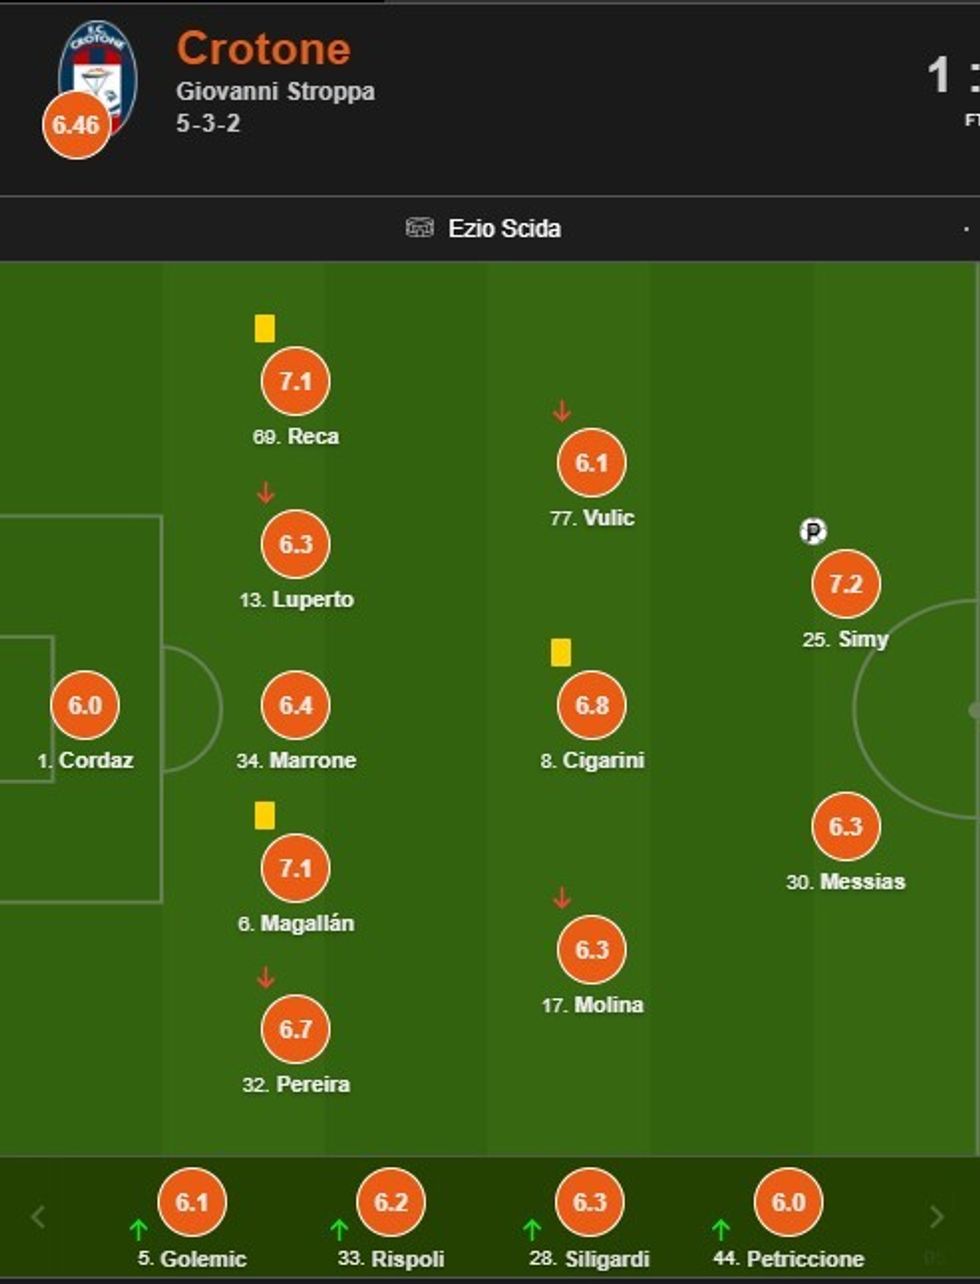Click Golemic's green substituted-in arrow
The image size is (980, 1284).
139,1230
